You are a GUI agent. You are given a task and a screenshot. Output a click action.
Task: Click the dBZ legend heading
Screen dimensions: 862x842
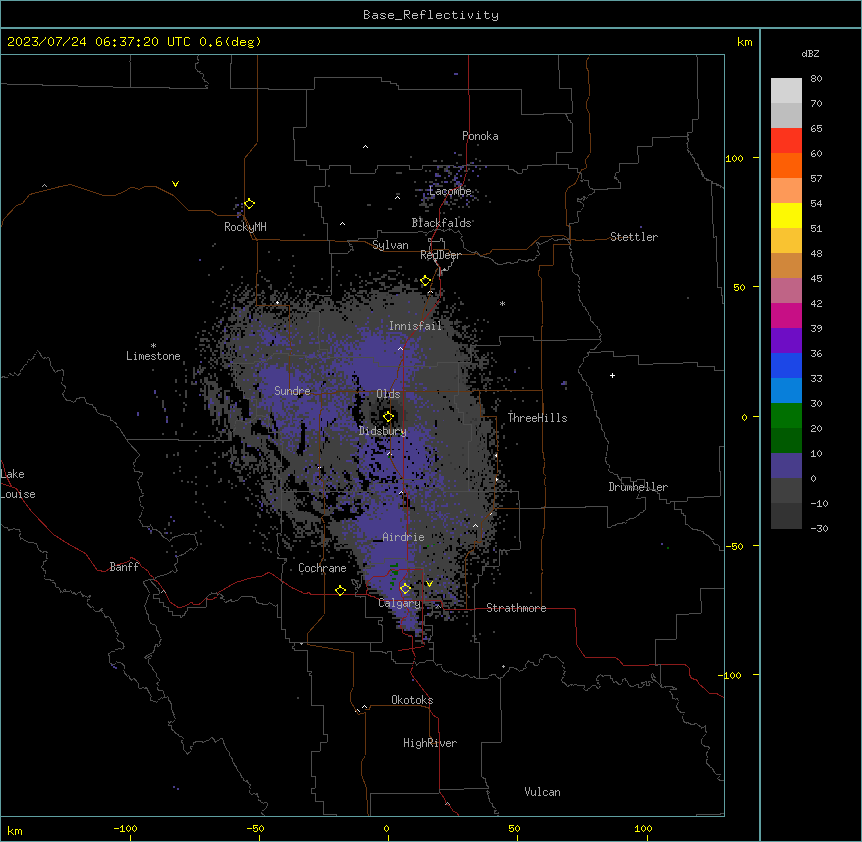pos(810,53)
